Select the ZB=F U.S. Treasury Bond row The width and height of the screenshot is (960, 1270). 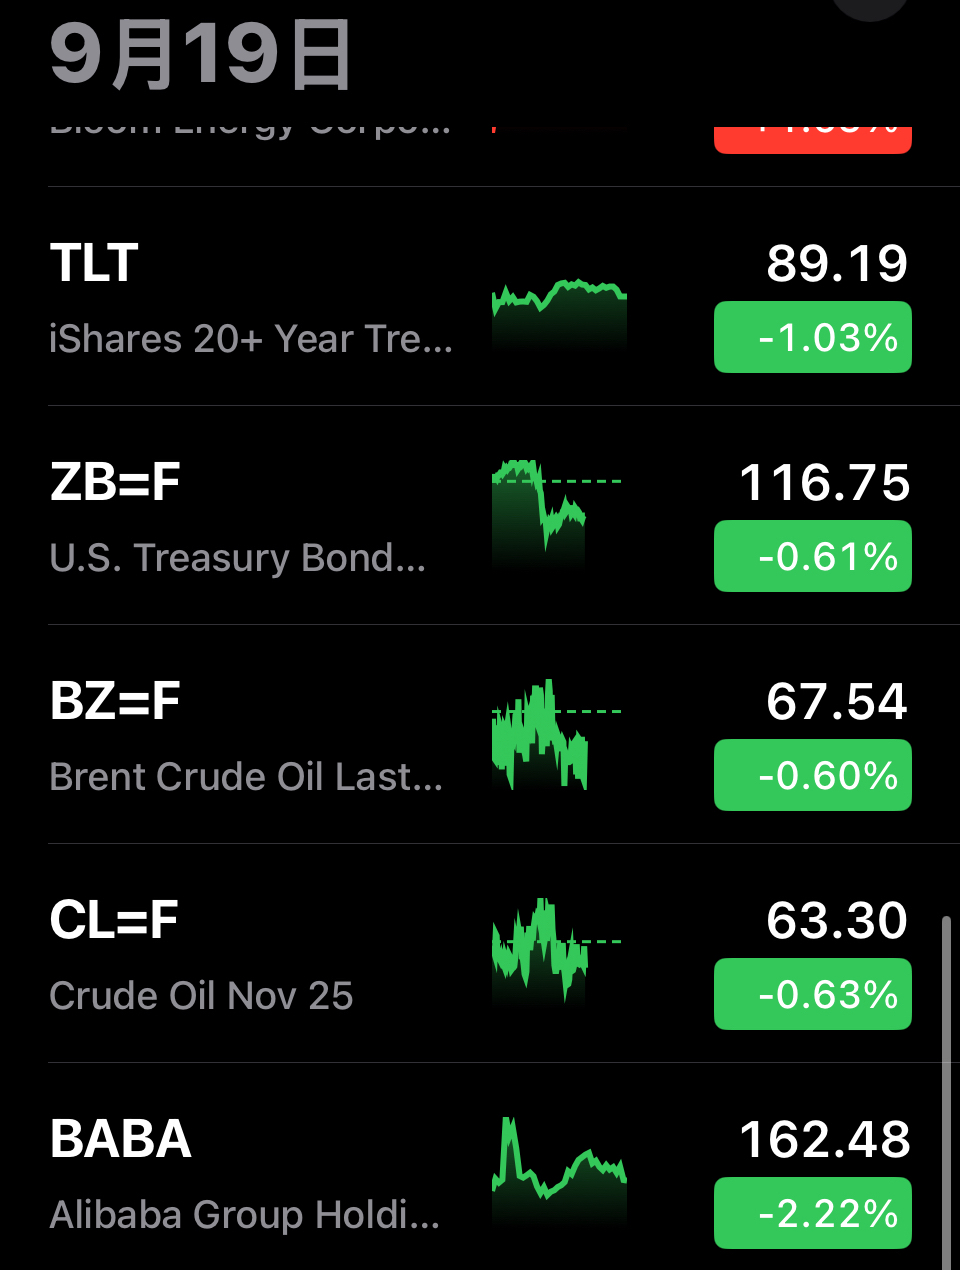tap(480, 516)
